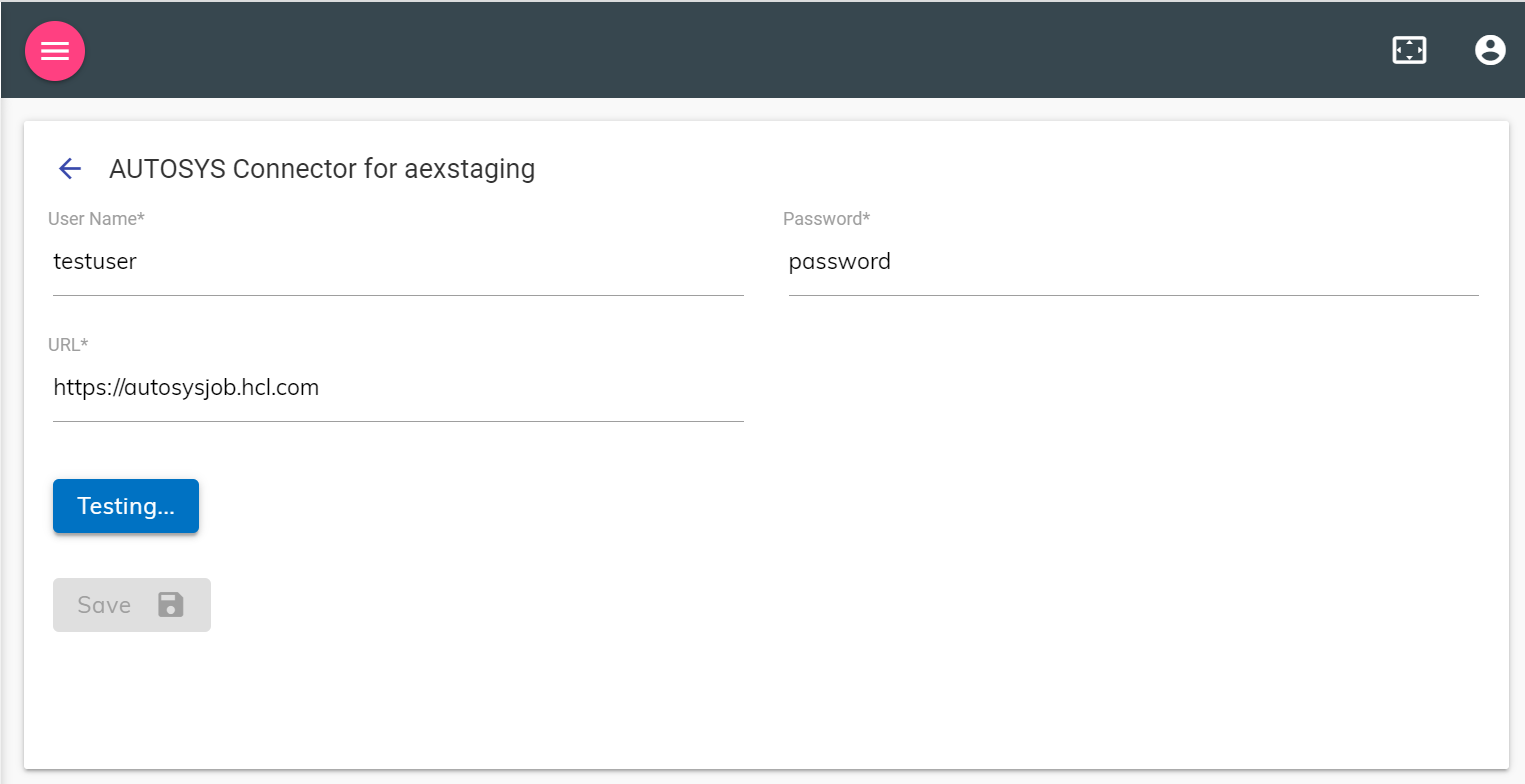Click the screen-fit icon near the profile avatar
1525x784 pixels.
pos(1409,49)
